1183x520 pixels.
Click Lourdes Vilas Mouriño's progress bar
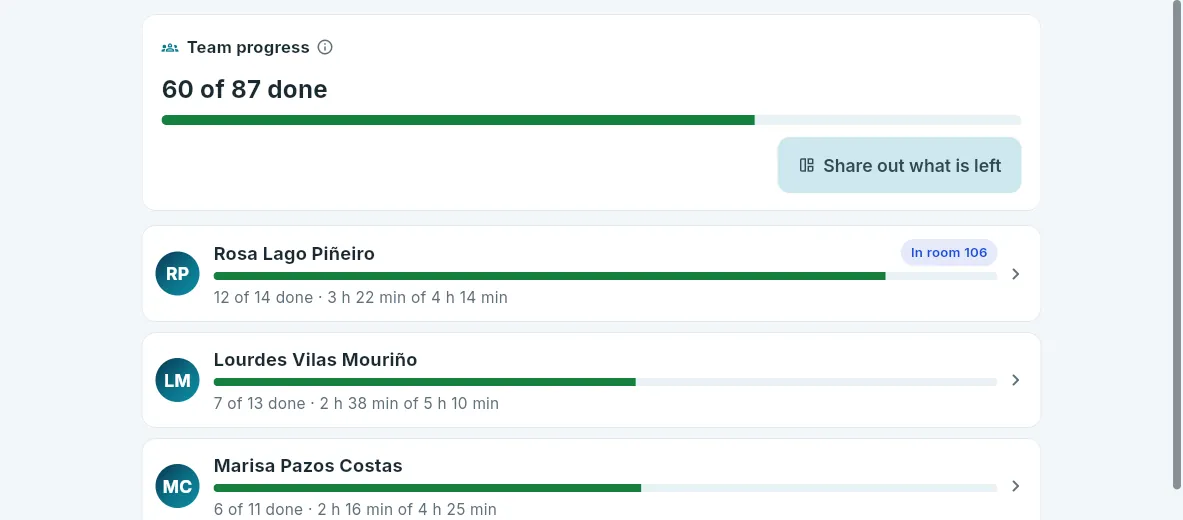[x=605, y=382]
